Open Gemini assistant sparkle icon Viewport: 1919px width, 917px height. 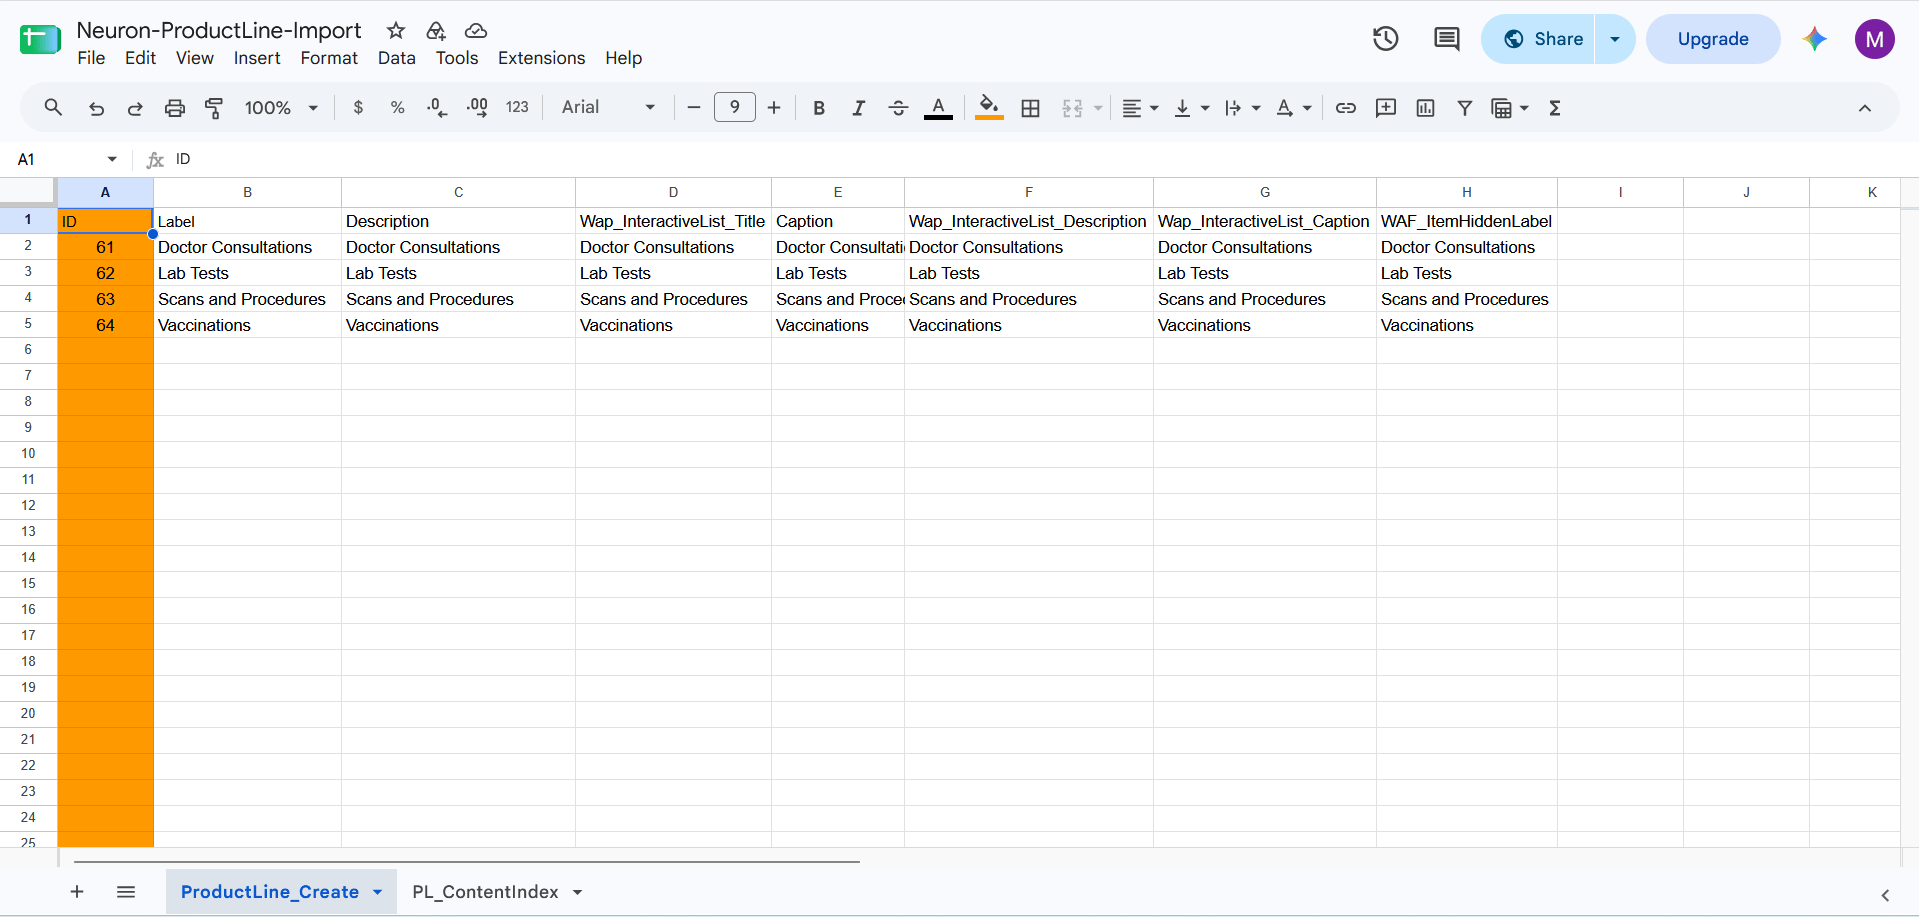coord(1815,39)
